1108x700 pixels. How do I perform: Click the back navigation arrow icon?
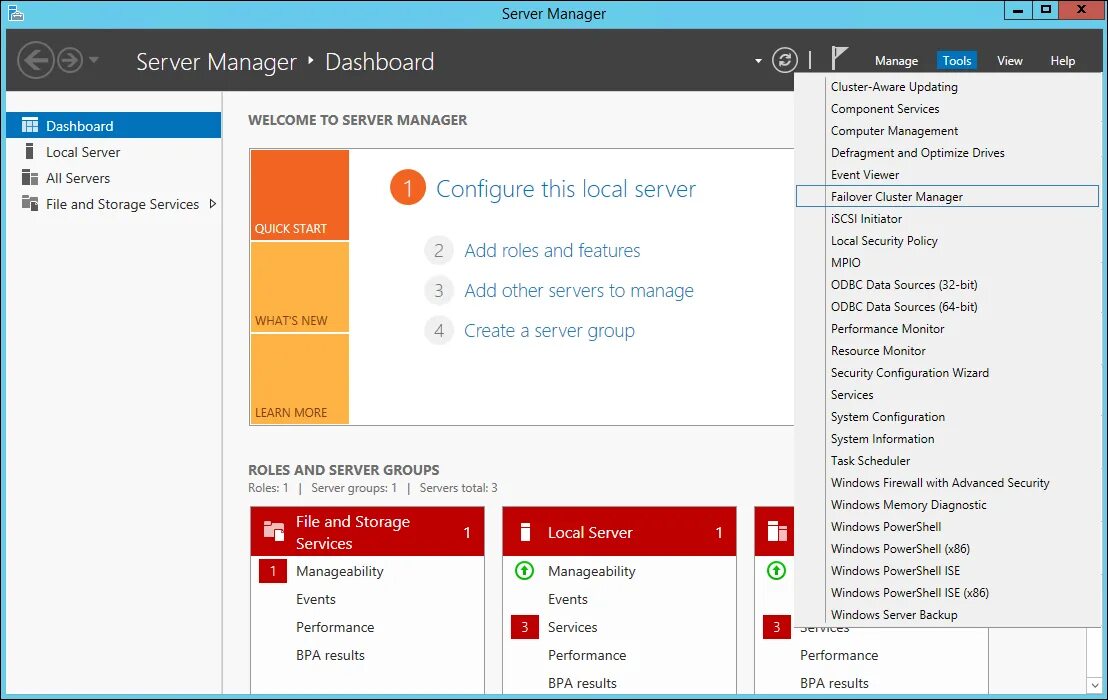[x=35, y=60]
